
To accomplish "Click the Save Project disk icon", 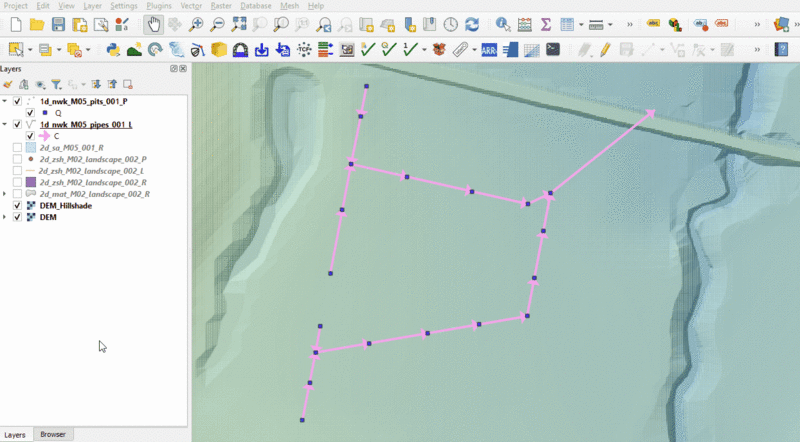I will tap(58, 23).
